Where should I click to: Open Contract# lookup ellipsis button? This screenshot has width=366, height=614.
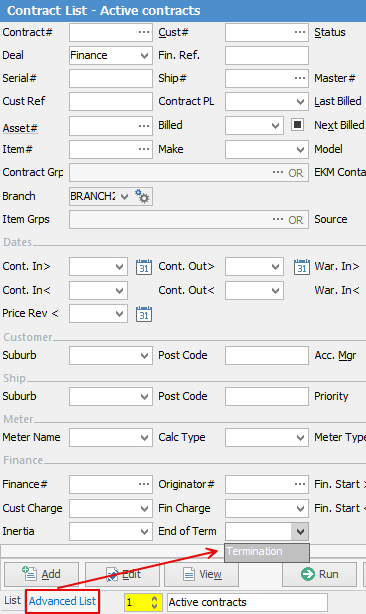pyautogui.click(x=144, y=32)
